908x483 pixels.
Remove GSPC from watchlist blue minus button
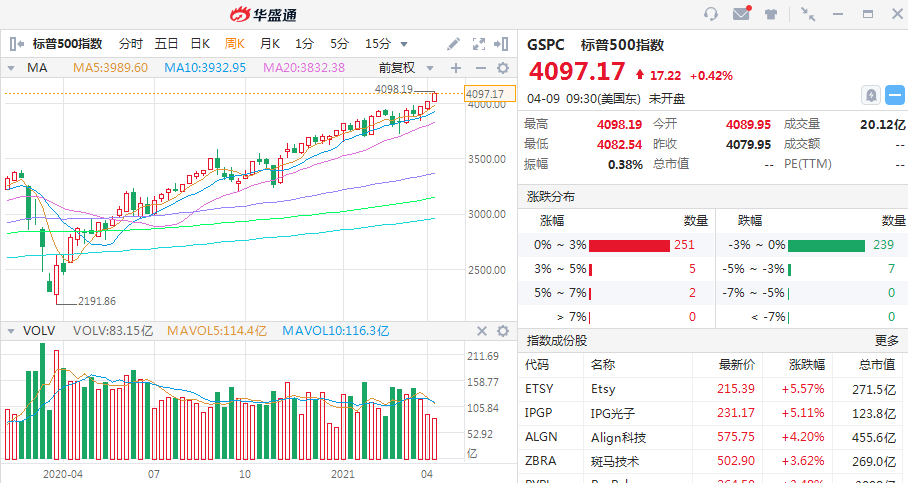click(895, 95)
